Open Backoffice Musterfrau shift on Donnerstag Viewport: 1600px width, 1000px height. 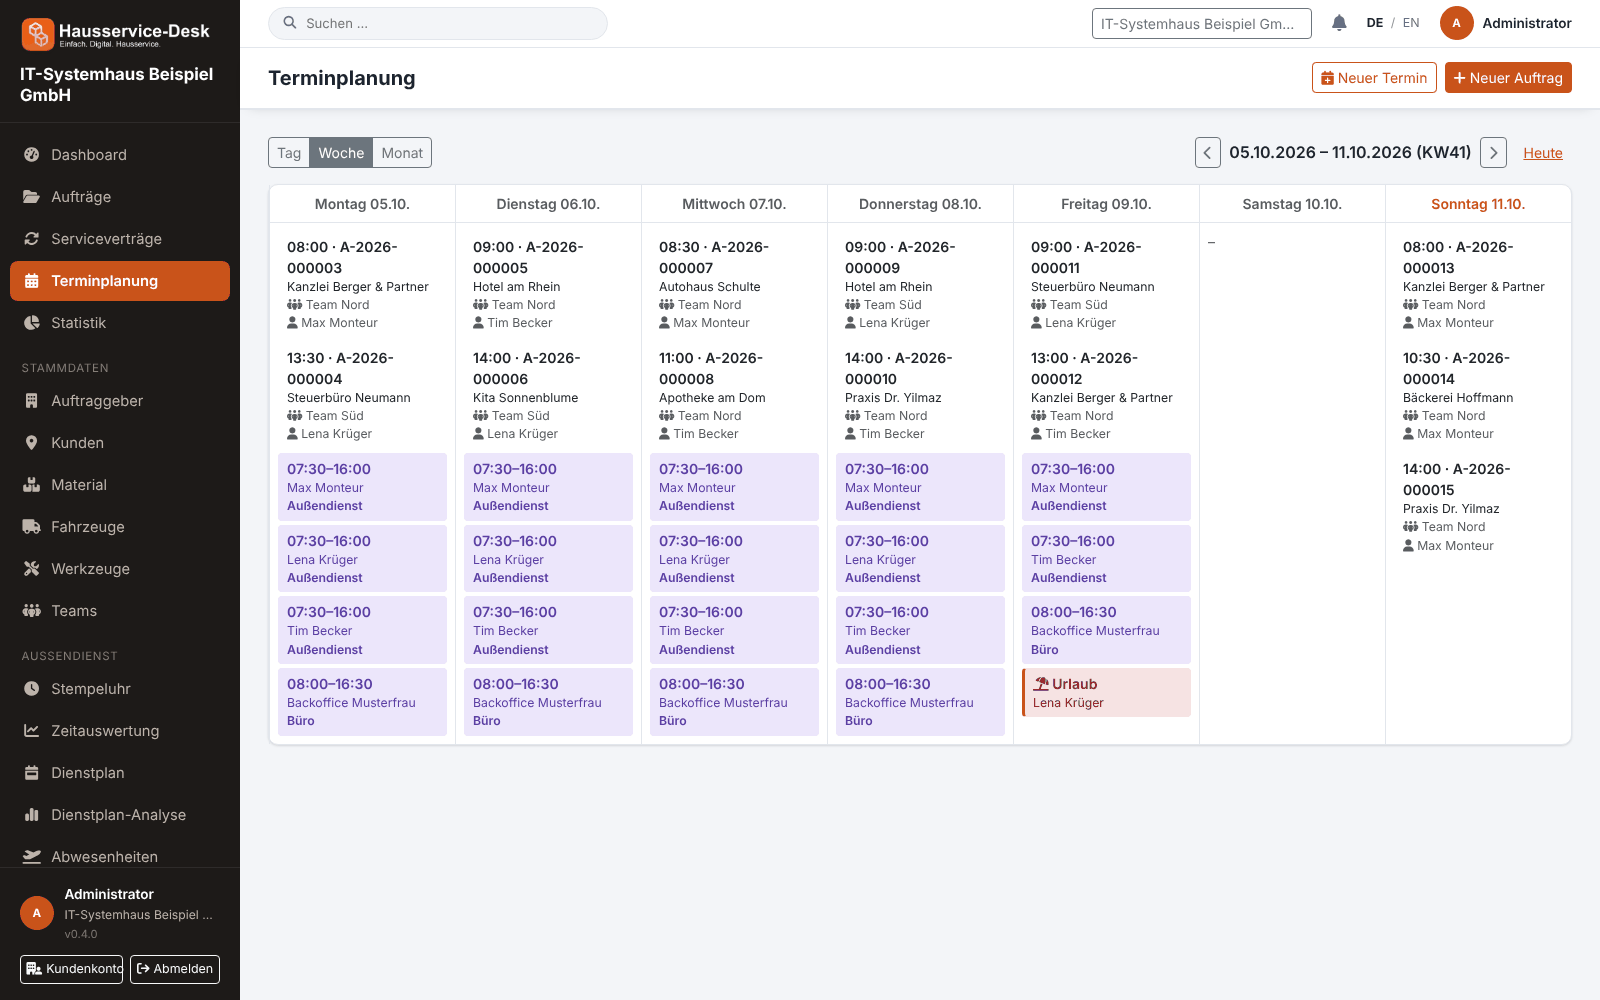(920, 702)
